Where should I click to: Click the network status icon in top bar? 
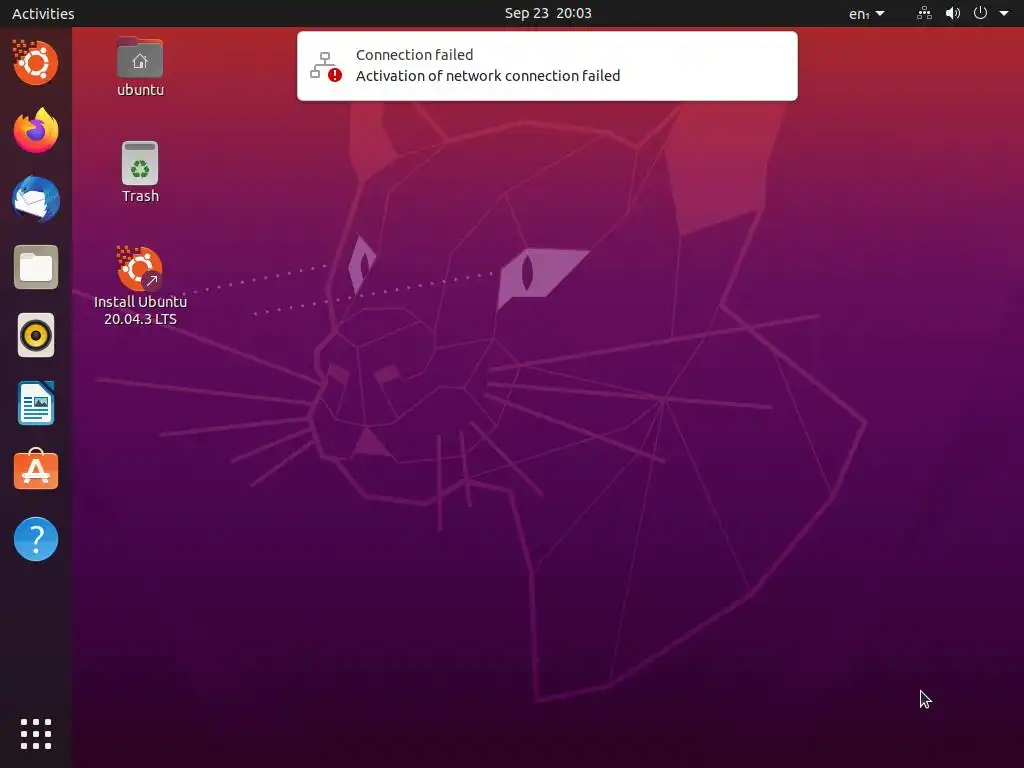[925, 13]
